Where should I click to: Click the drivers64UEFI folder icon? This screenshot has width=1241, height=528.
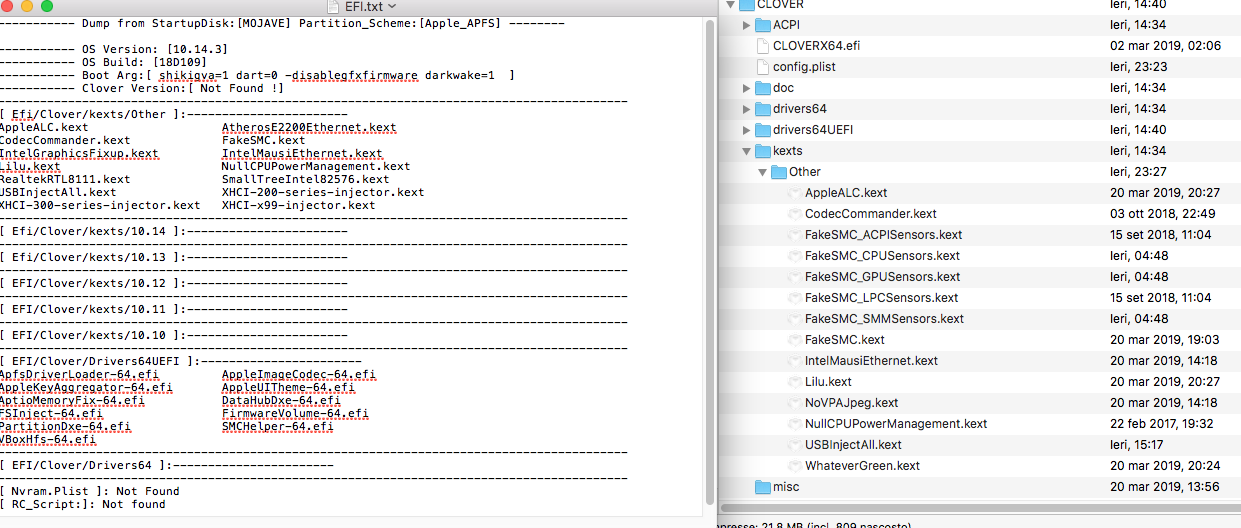[762, 130]
